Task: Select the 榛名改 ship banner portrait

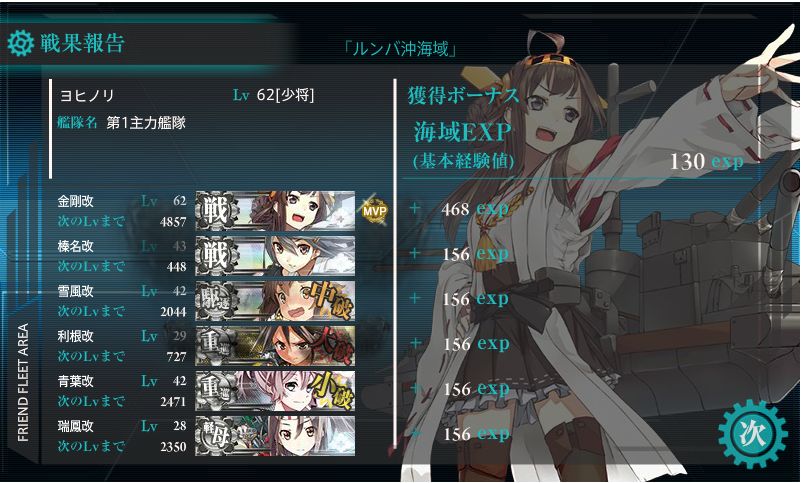Action: click(275, 256)
